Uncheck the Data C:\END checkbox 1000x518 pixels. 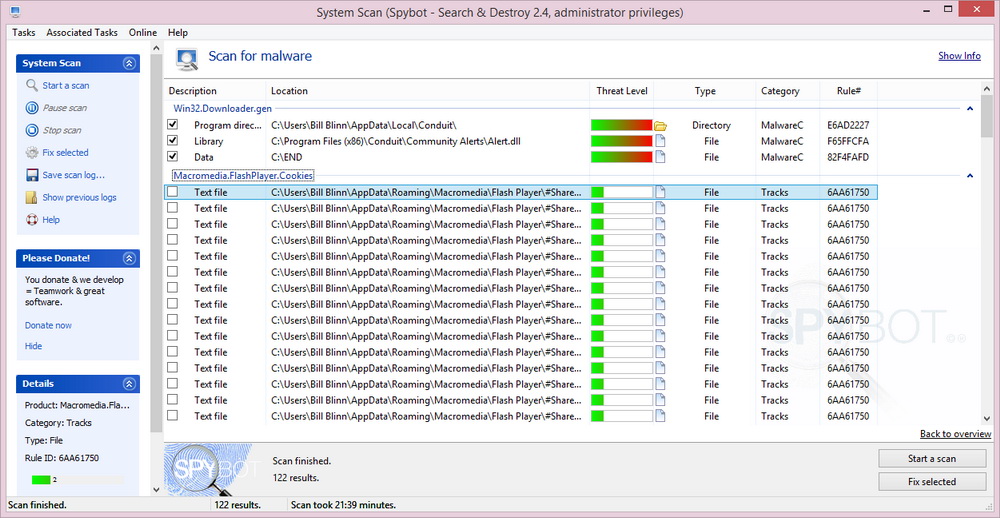pyautogui.click(x=172, y=157)
